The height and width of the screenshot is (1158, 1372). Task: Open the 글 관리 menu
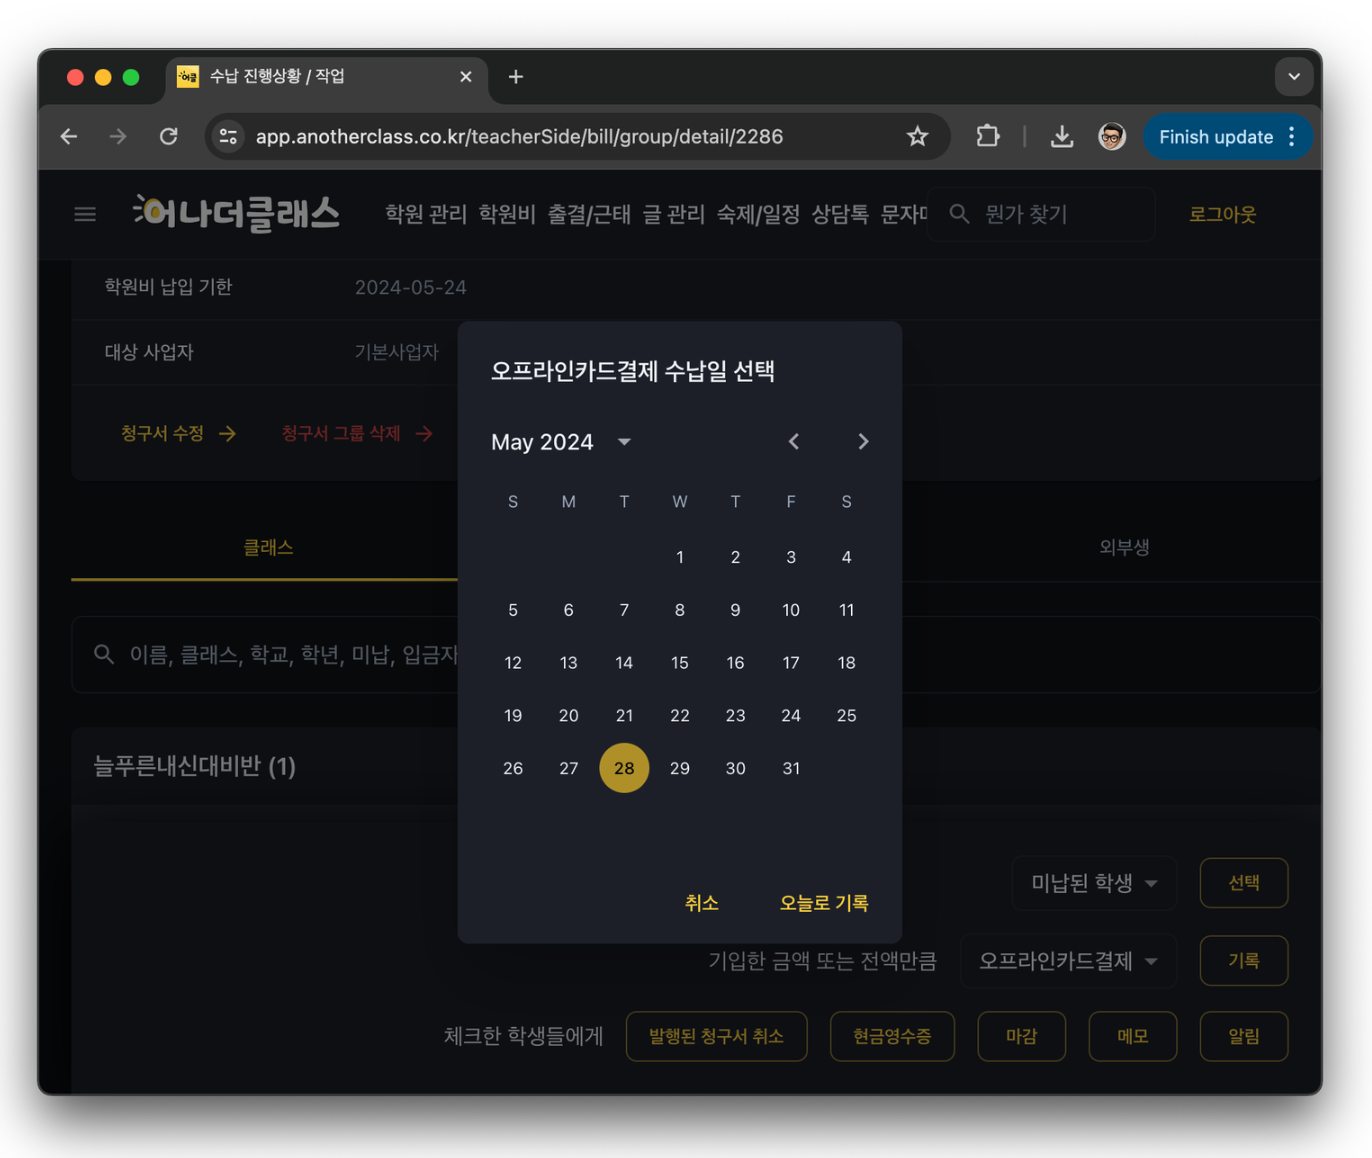673,214
